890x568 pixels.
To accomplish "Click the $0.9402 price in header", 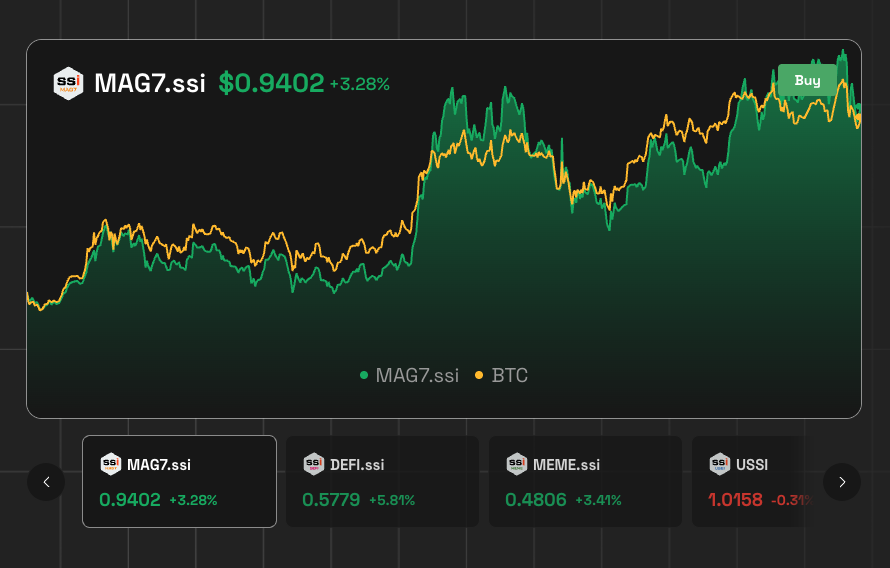I will click(x=271, y=83).
